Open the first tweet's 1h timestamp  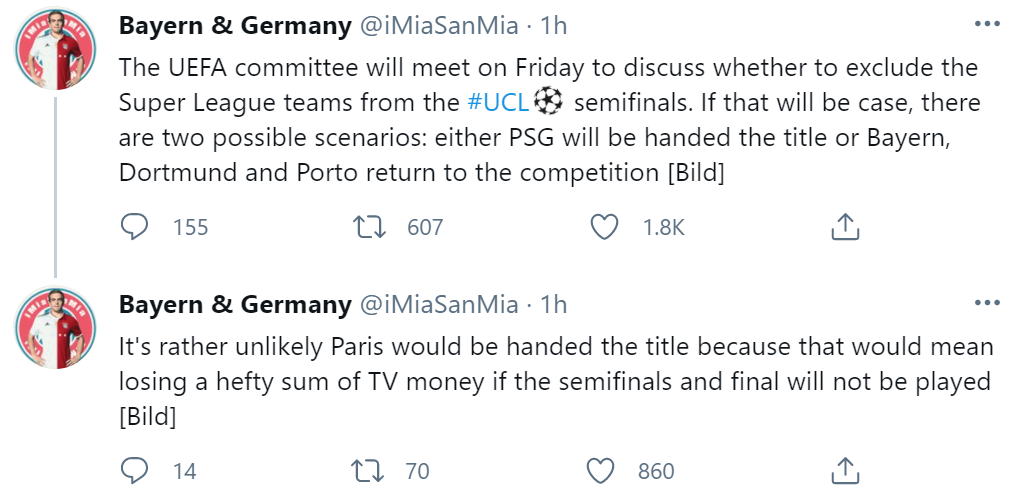coord(553,26)
